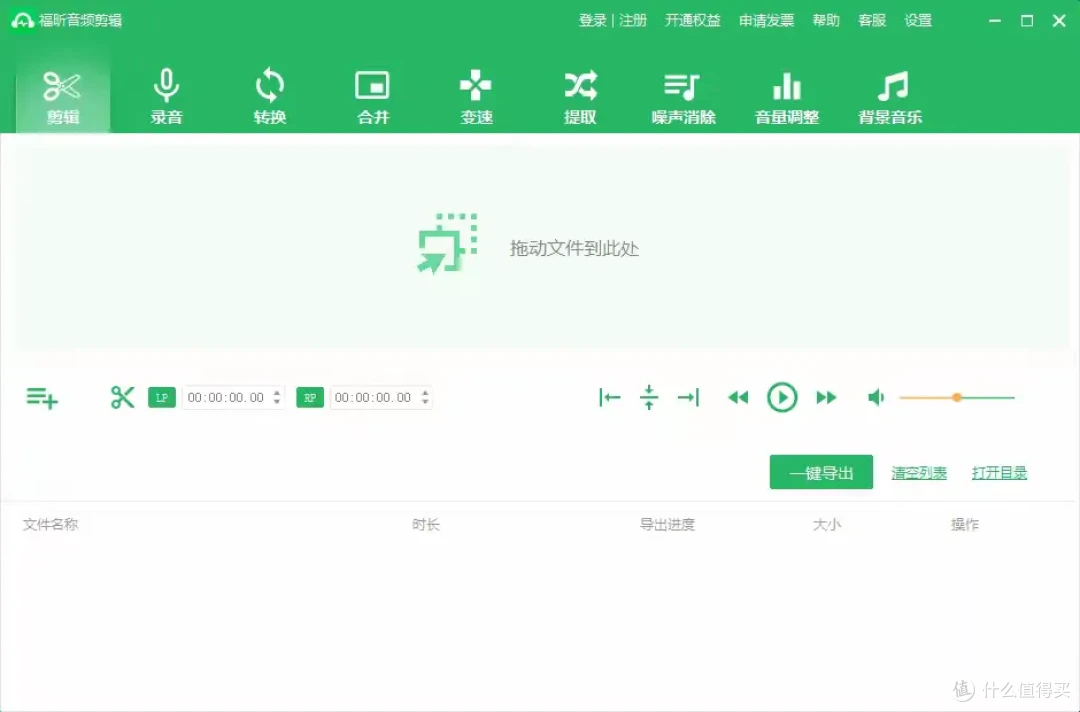Click 登录 in the title bar
The width and height of the screenshot is (1080, 712).
[592, 21]
